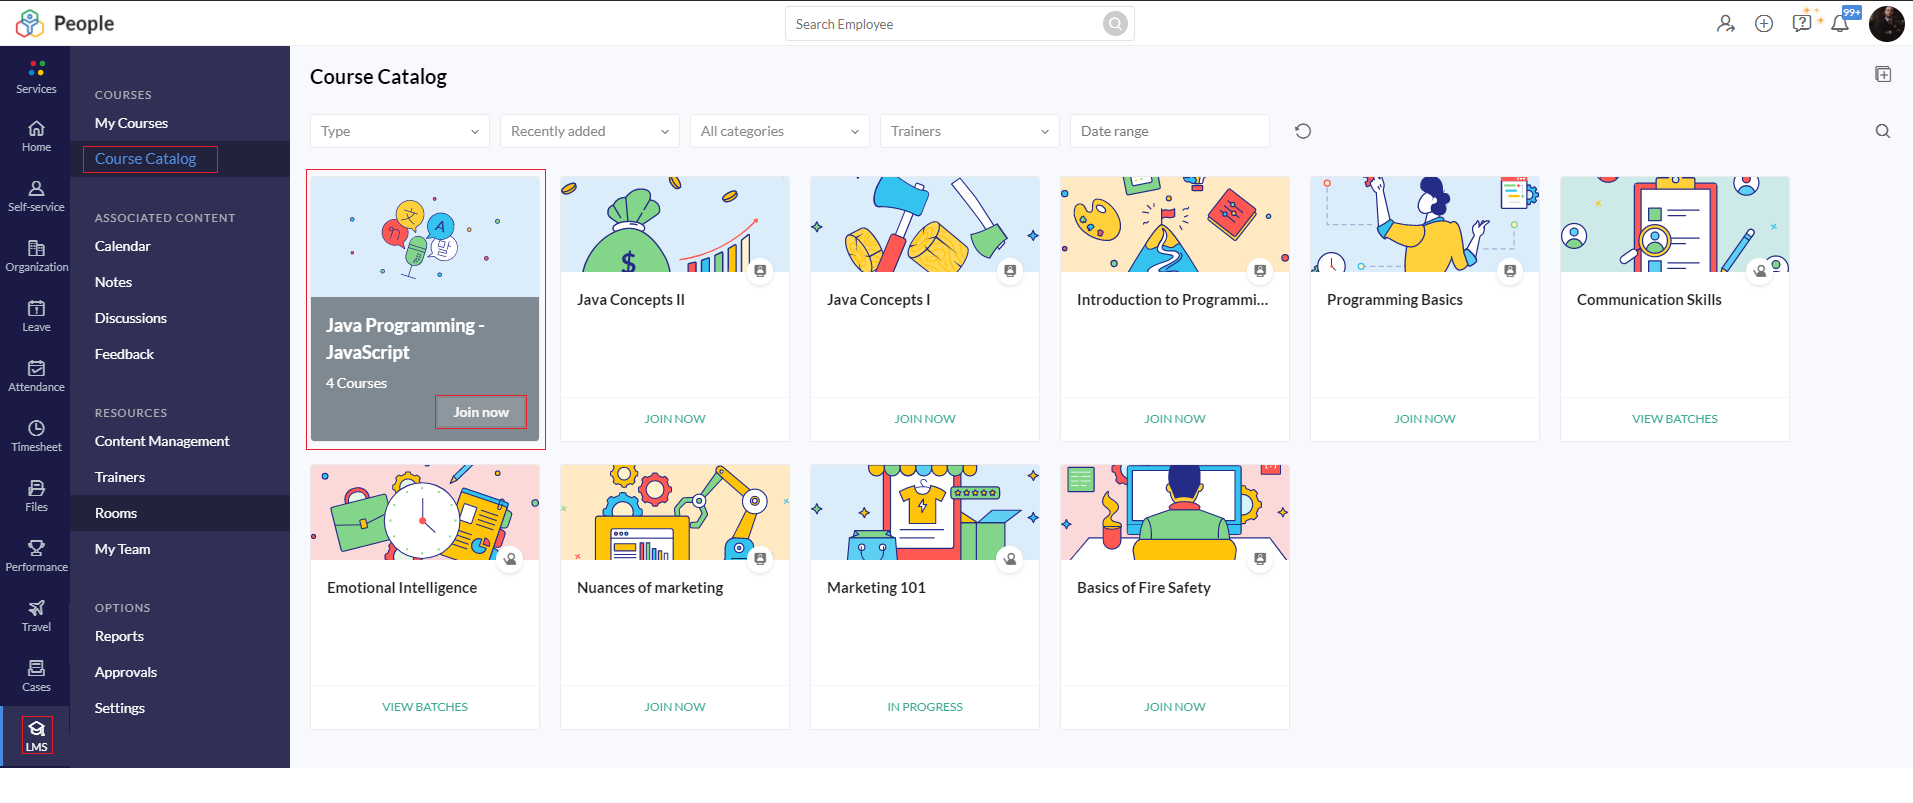Screen dimensions: 1913x803
Task: Open the Programming Basics thumbnail
Action: (x=1425, y=224)
